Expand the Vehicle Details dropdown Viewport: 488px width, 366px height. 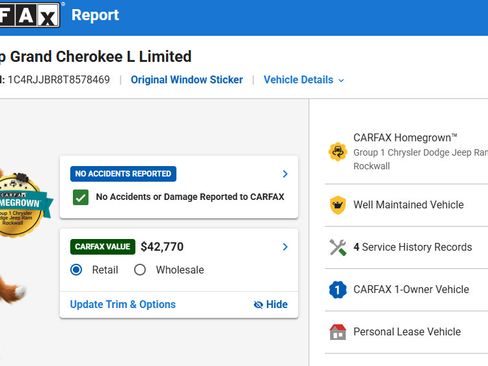304,80
